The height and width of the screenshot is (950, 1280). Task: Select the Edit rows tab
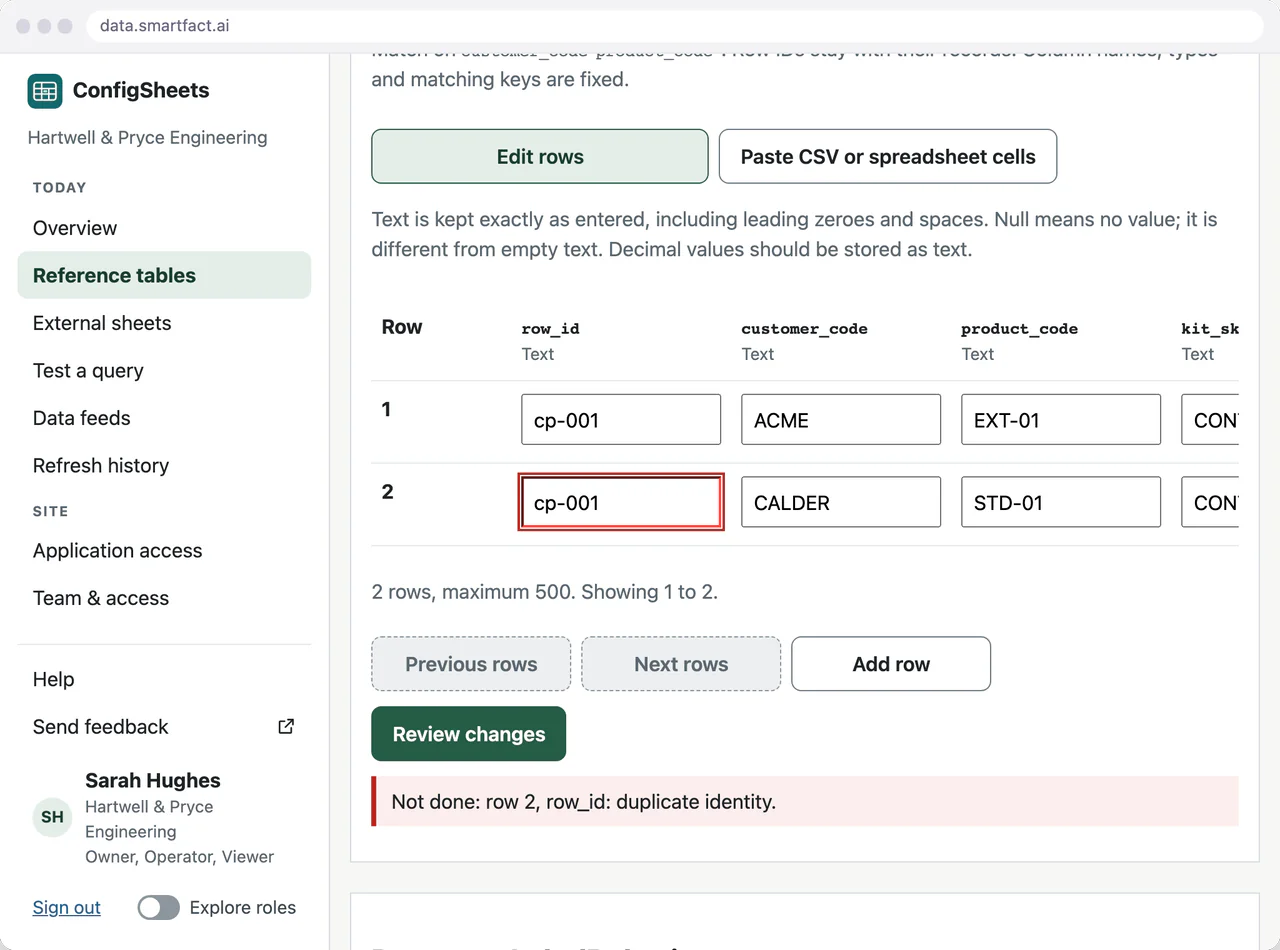click(540, 157)
